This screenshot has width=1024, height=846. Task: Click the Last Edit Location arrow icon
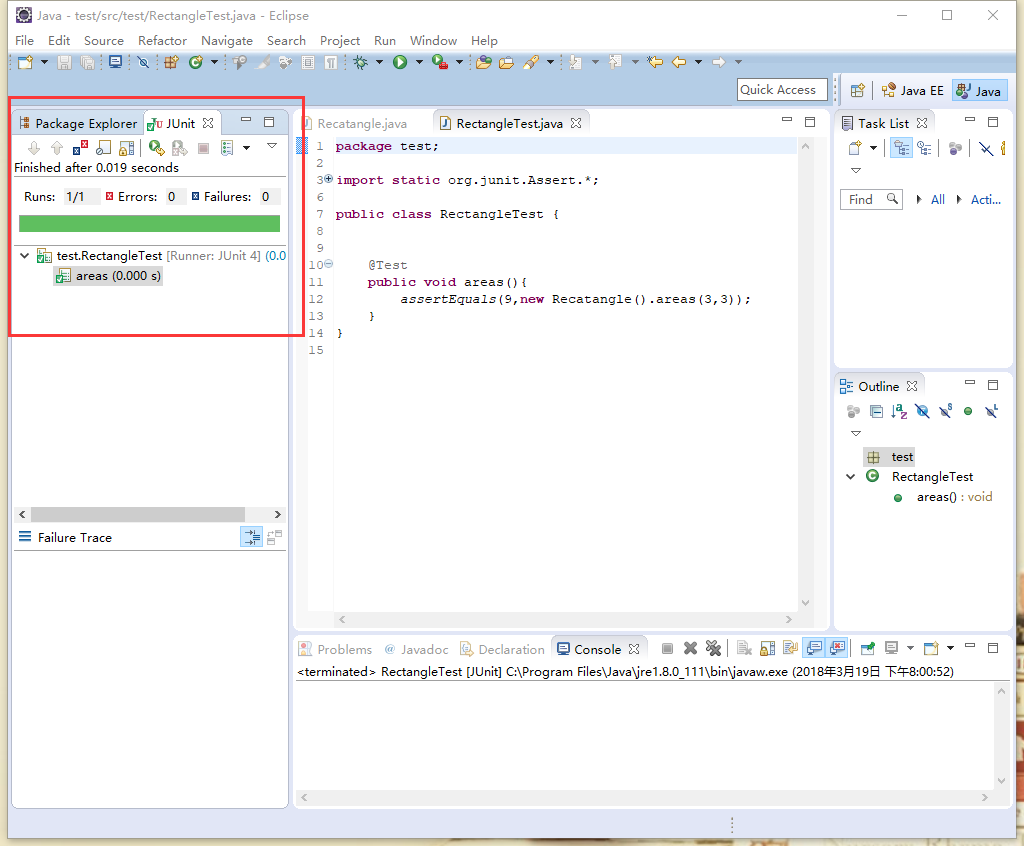click(x=655, y=62)
